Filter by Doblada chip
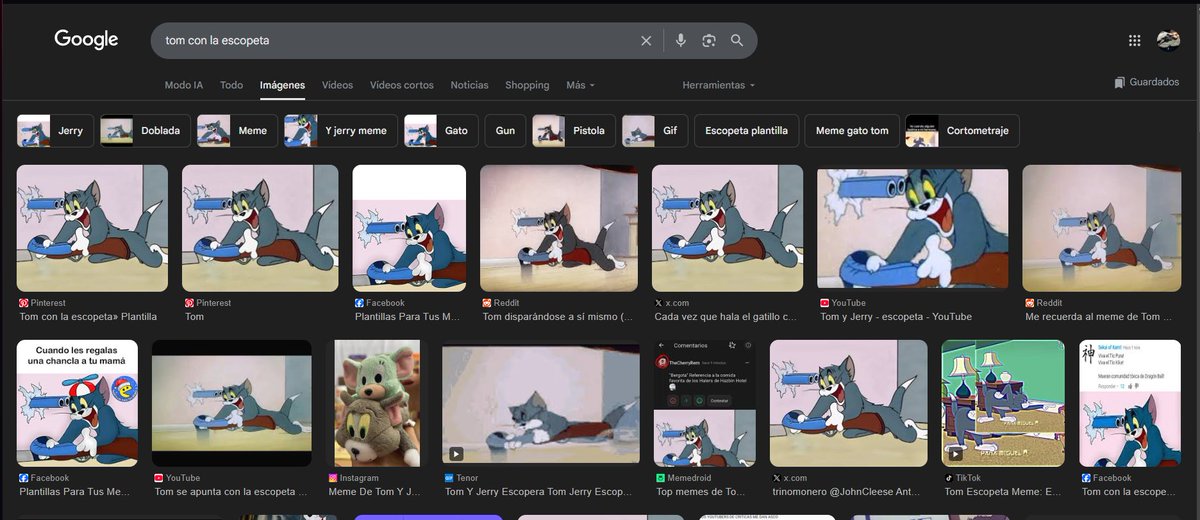 coord(145,131)
